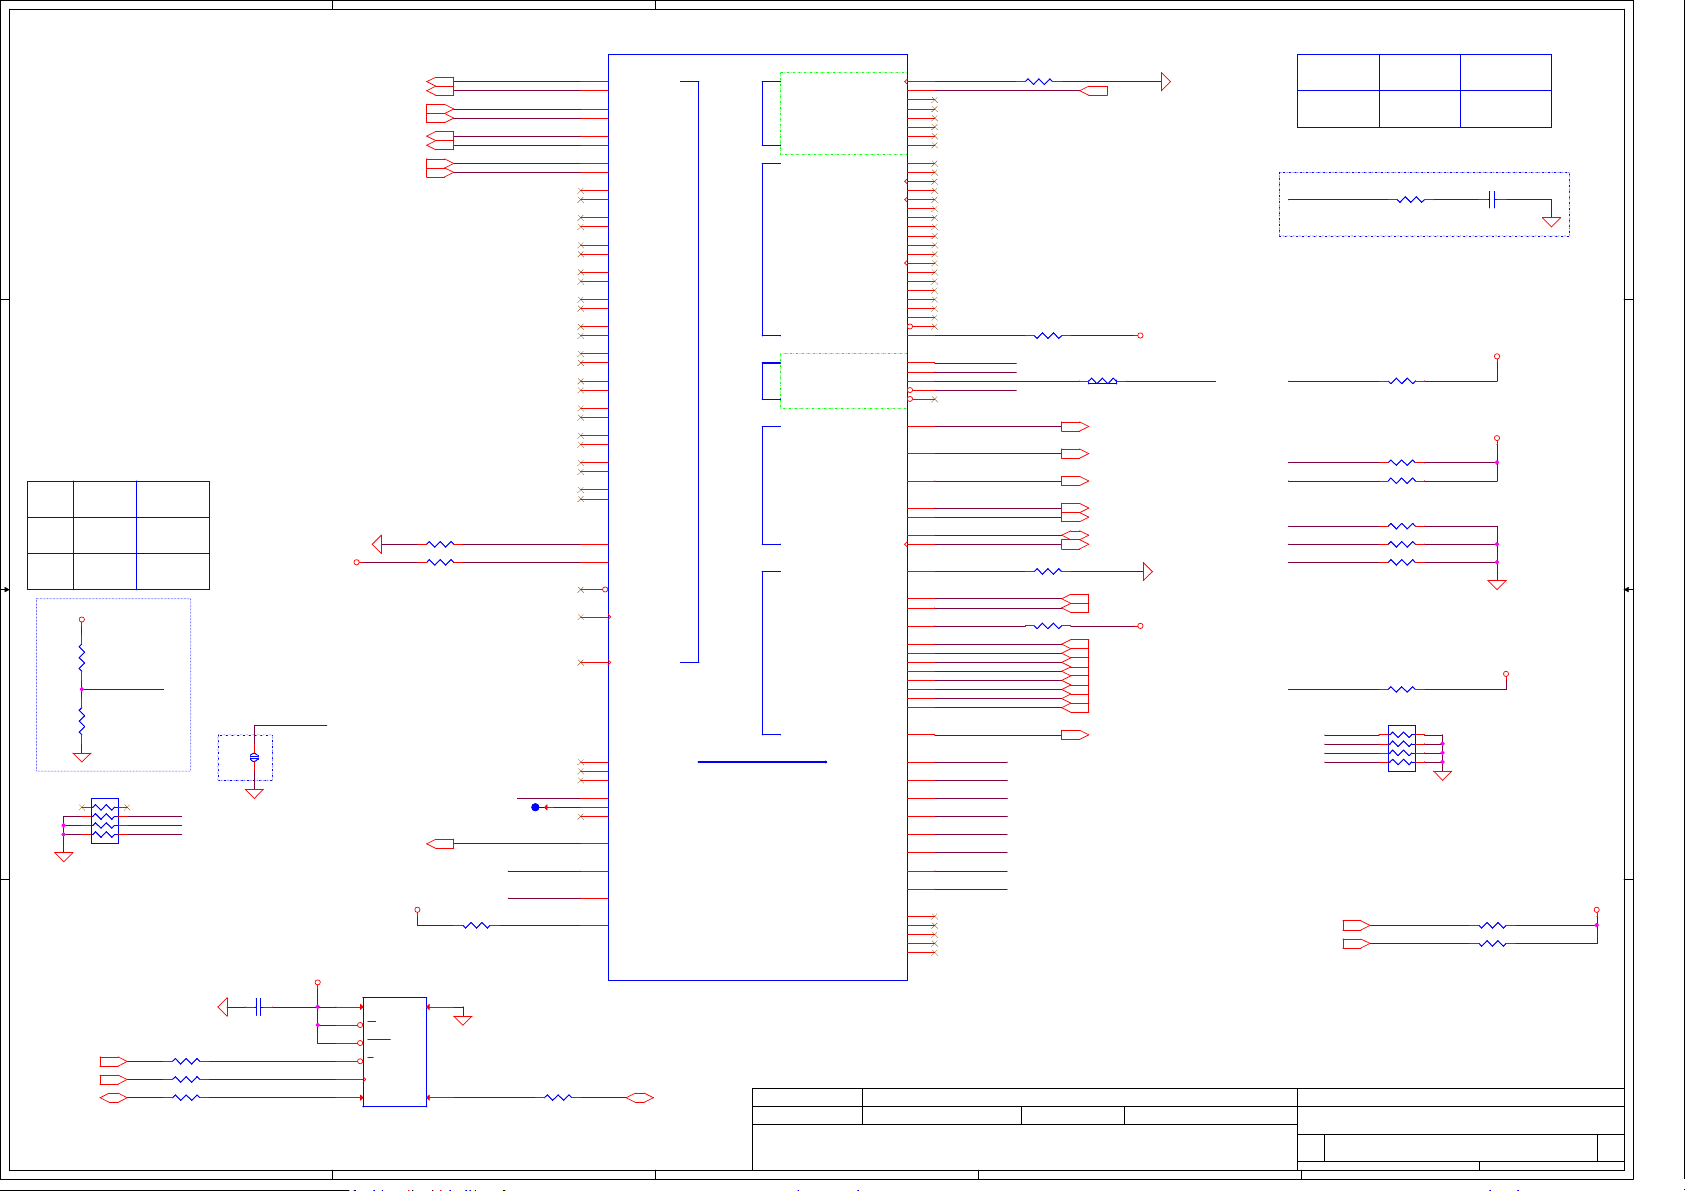Image resolution: width=1685 pixels, height=1191 pixels.
Task: Select the resistor on the small IC's right output
Action: click(558, 1098)
